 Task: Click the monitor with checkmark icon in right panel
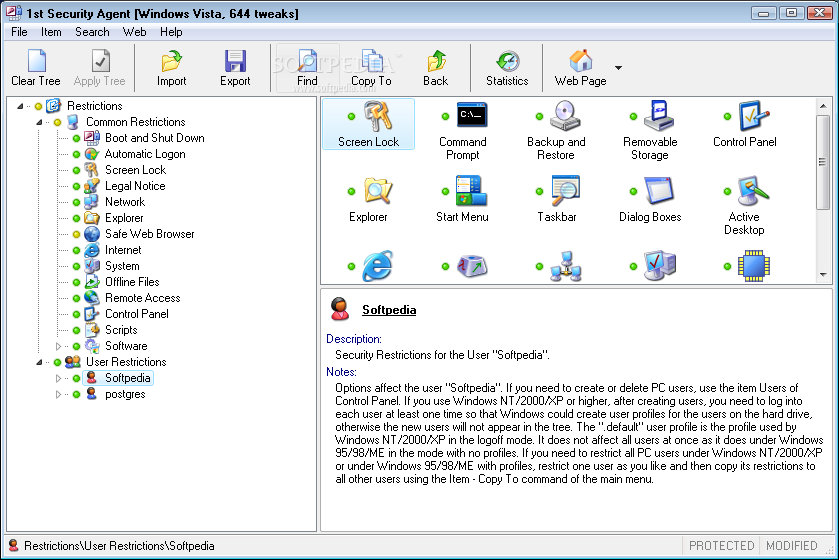[x=660, y=266]
